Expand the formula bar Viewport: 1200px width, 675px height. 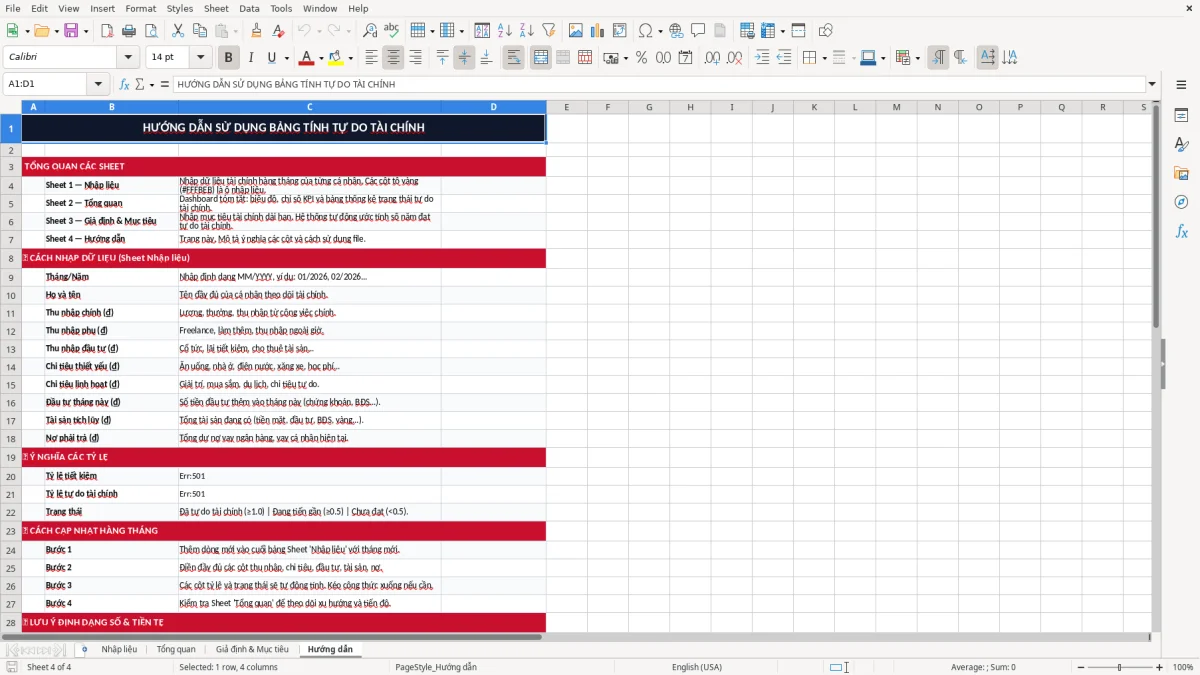tap(1152, 84)
